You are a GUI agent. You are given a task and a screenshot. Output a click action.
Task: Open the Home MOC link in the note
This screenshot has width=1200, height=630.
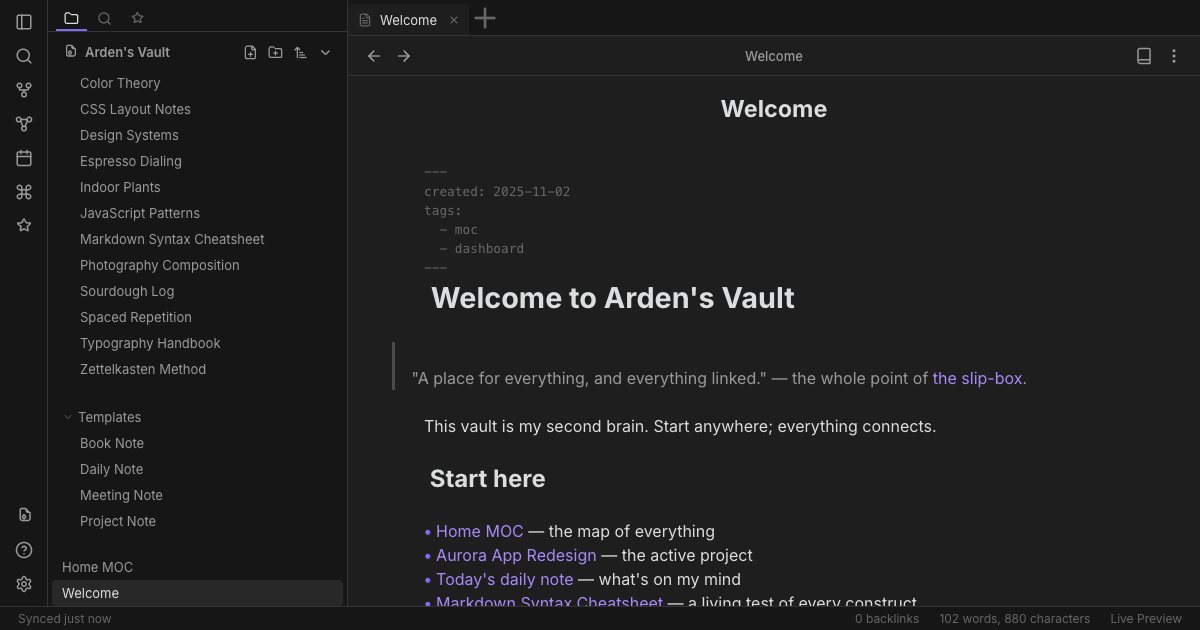(480, 531)
